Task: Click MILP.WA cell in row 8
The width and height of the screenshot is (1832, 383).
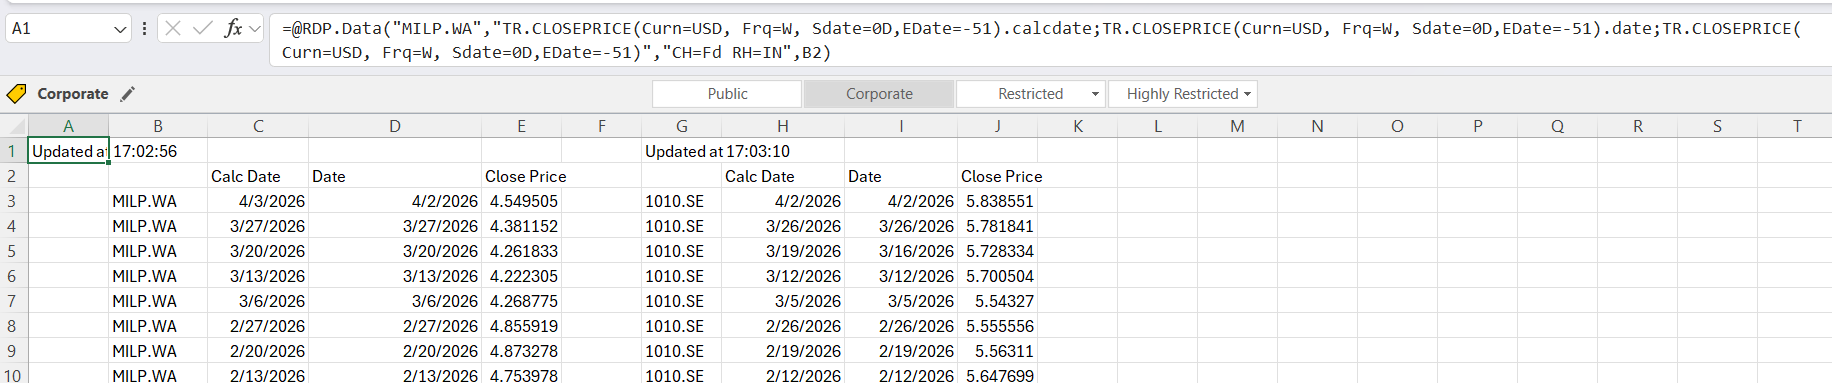Action: click(158, 326)
